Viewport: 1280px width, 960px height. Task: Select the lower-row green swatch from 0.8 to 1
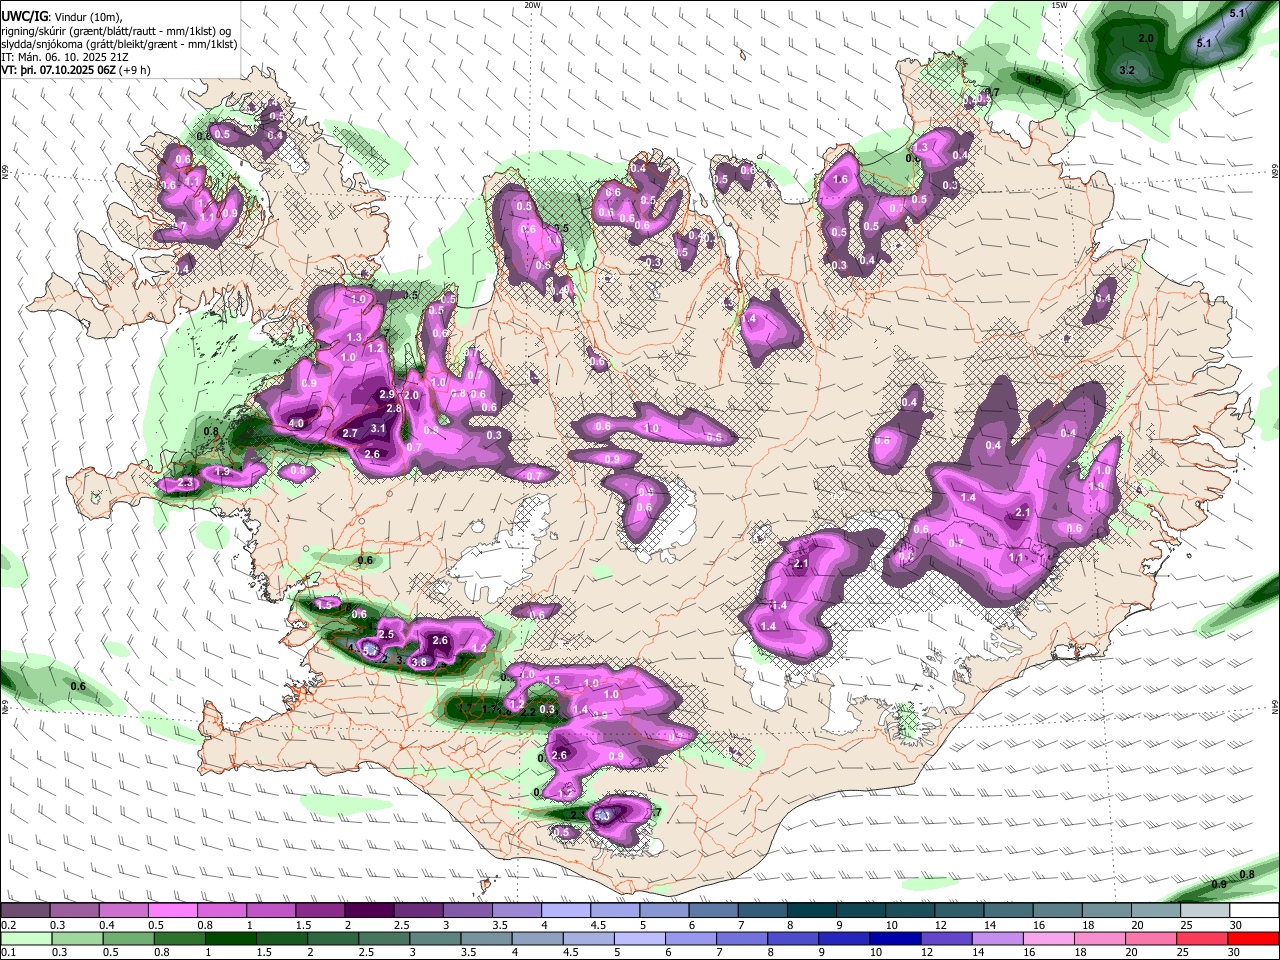[x=181, y=938]
